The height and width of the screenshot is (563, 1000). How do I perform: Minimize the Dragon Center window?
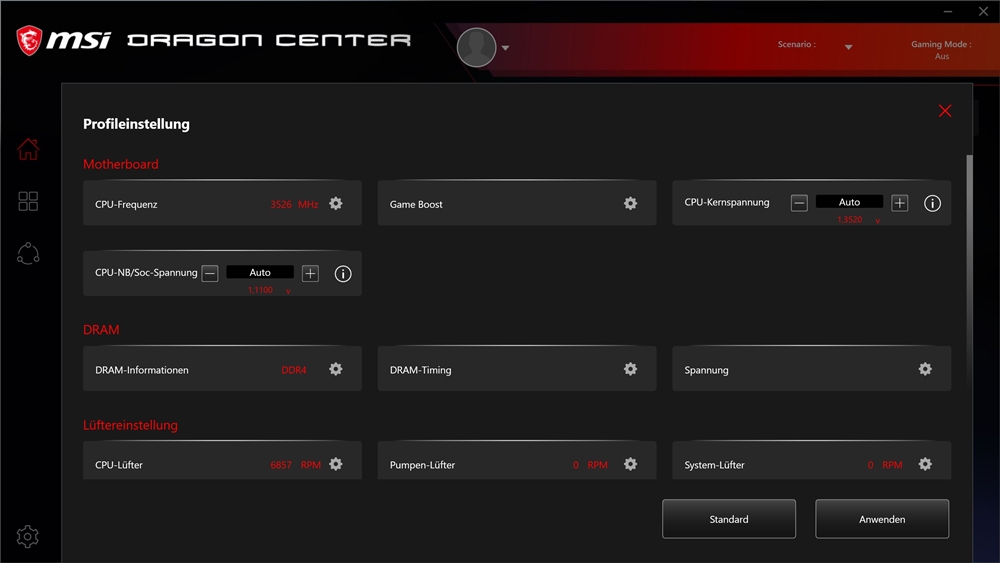948,11
